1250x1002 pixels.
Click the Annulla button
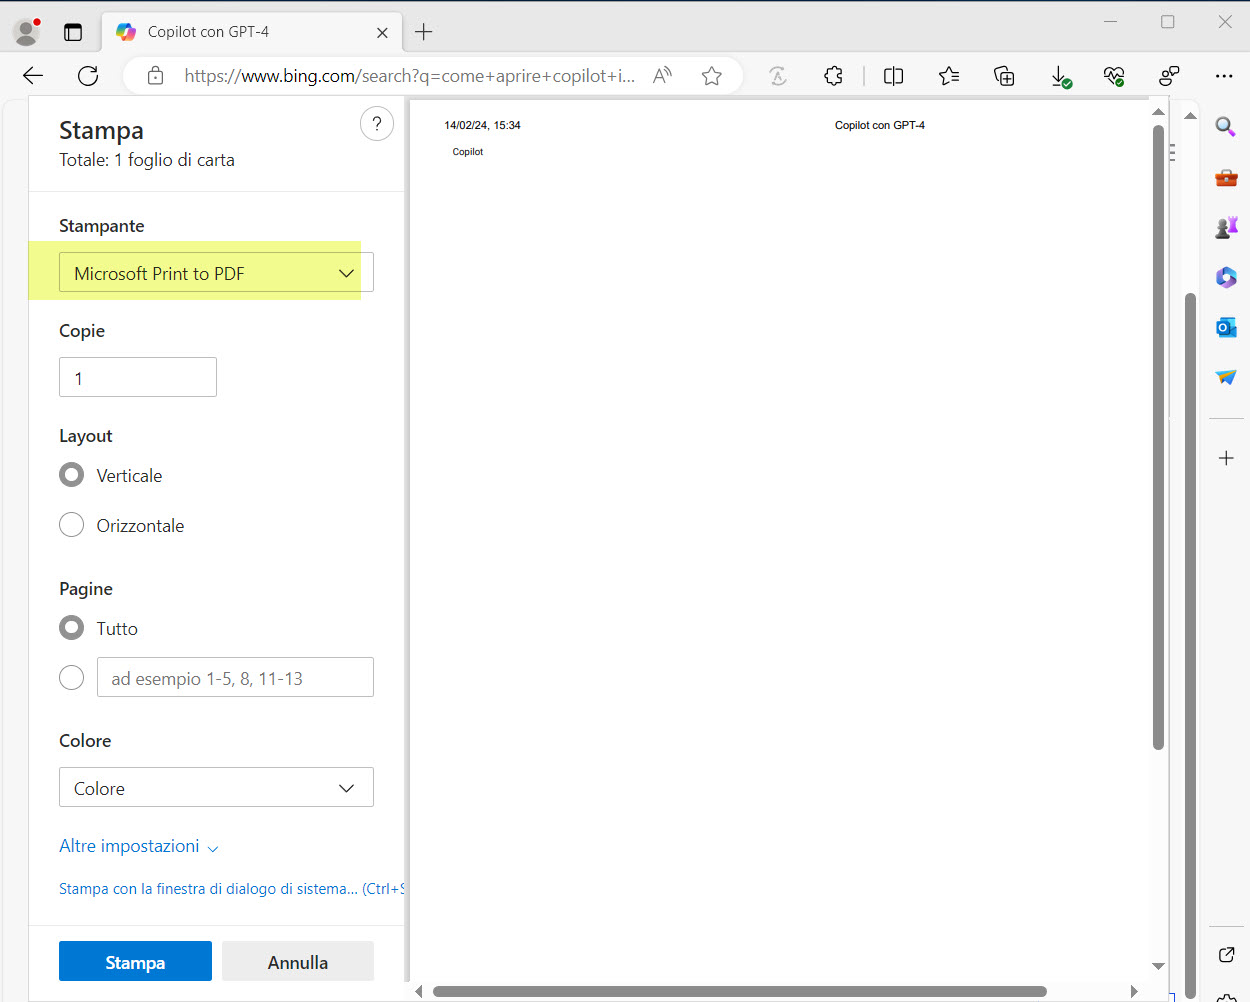pyautogui.click(x=298, y=962)
